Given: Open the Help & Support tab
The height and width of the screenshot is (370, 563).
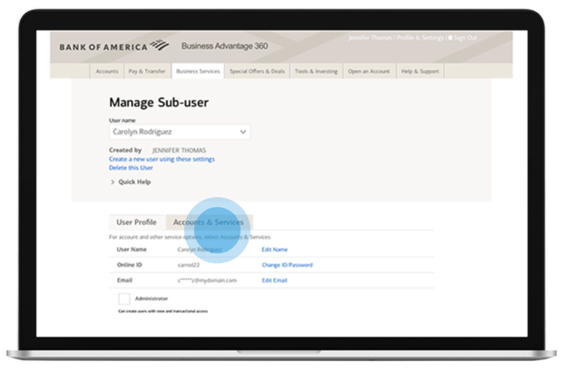Looking at the screenshot, I should click(420, 71).
